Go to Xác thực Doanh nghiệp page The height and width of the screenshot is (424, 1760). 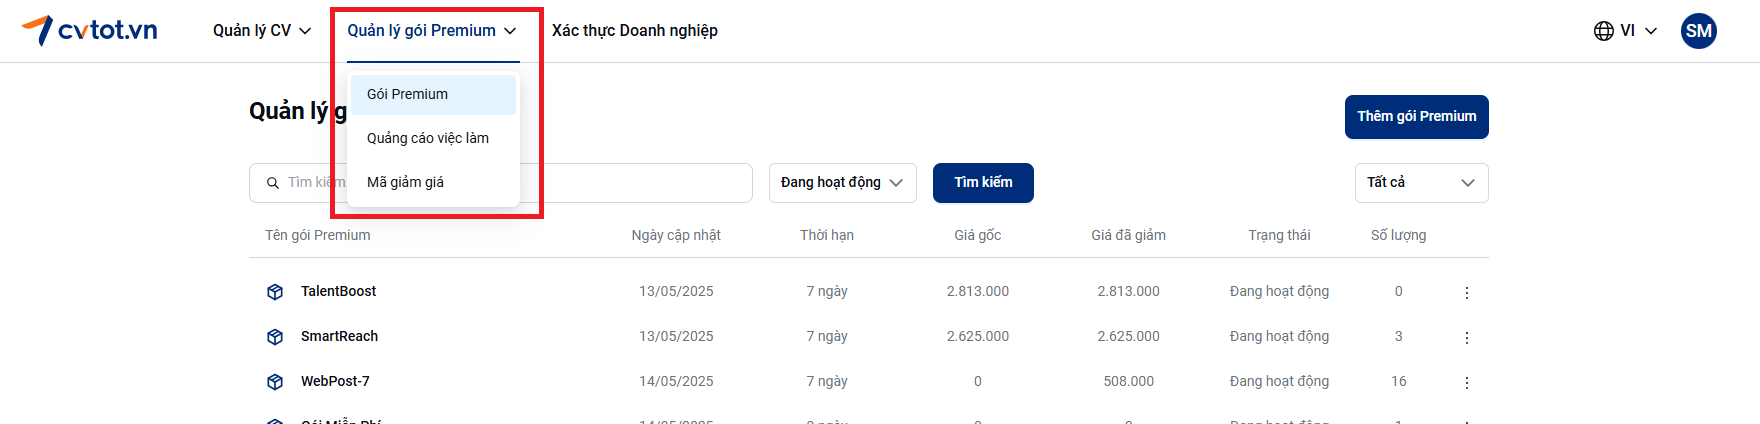pyautogui.click(x=635, y=31)
